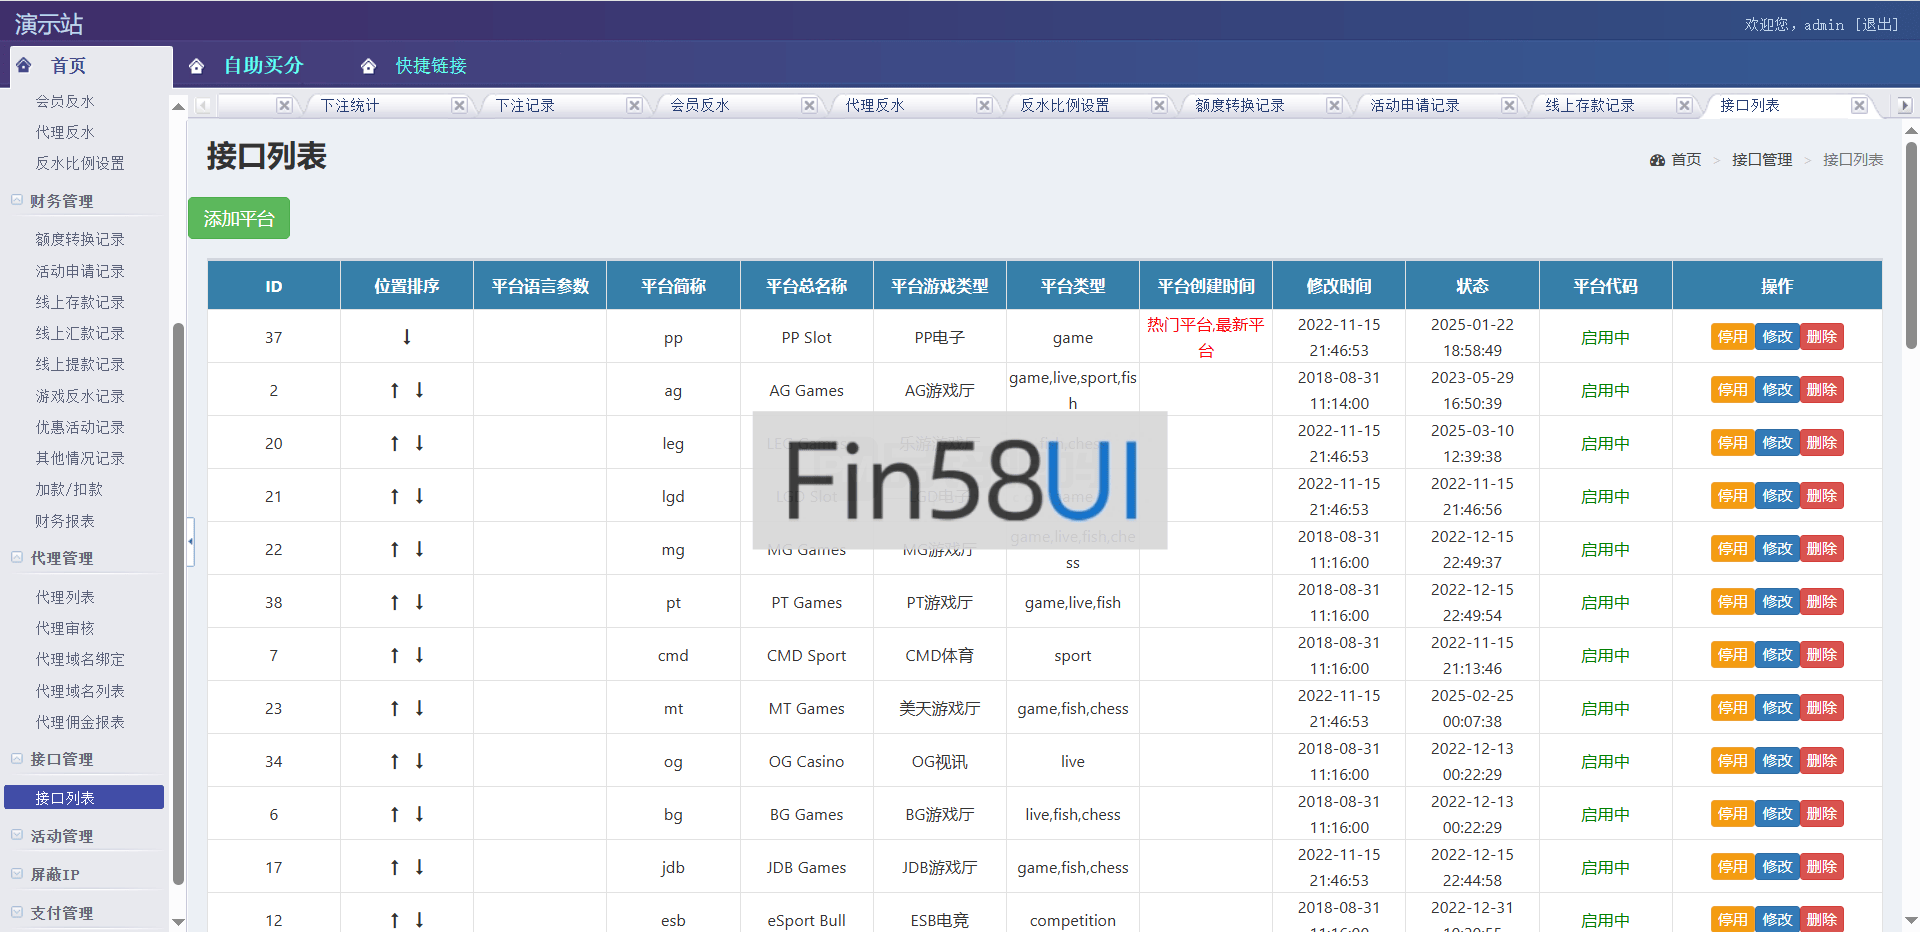1920x932 pixels.
Task: Edit the AG Games platform row
Action: click(1777, 390)
